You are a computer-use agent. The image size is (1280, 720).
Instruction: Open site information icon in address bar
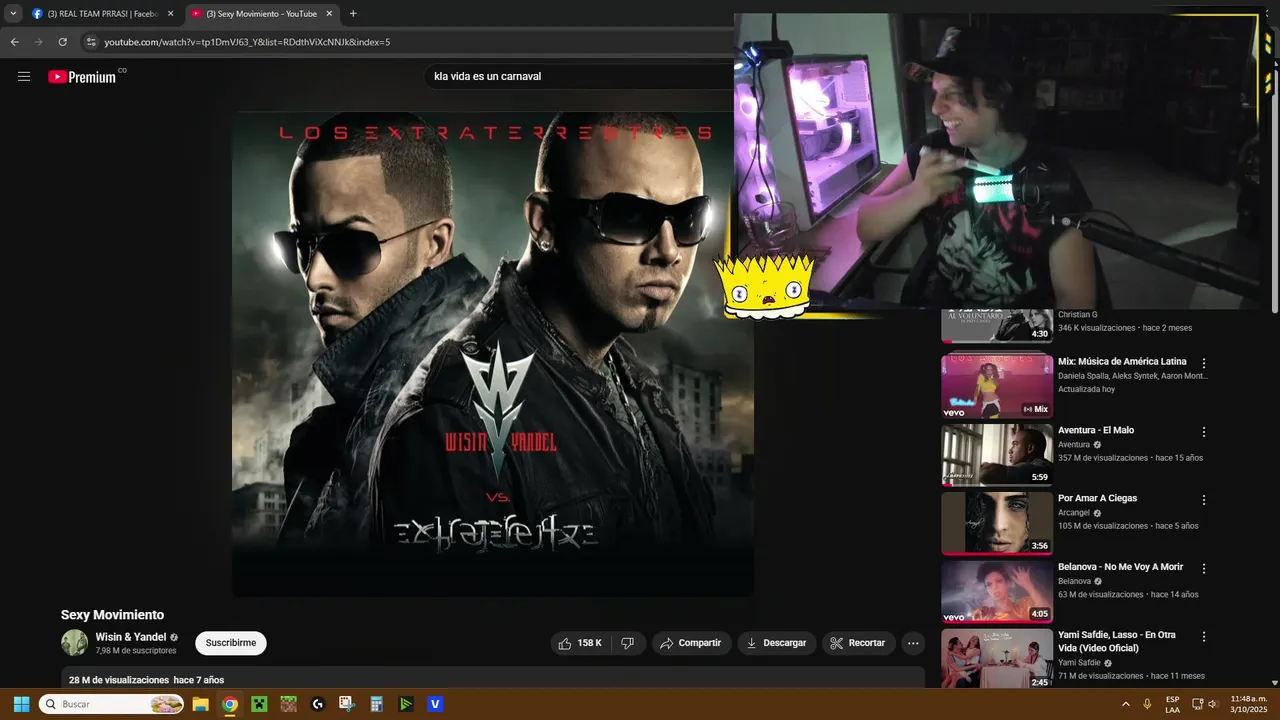91,42
